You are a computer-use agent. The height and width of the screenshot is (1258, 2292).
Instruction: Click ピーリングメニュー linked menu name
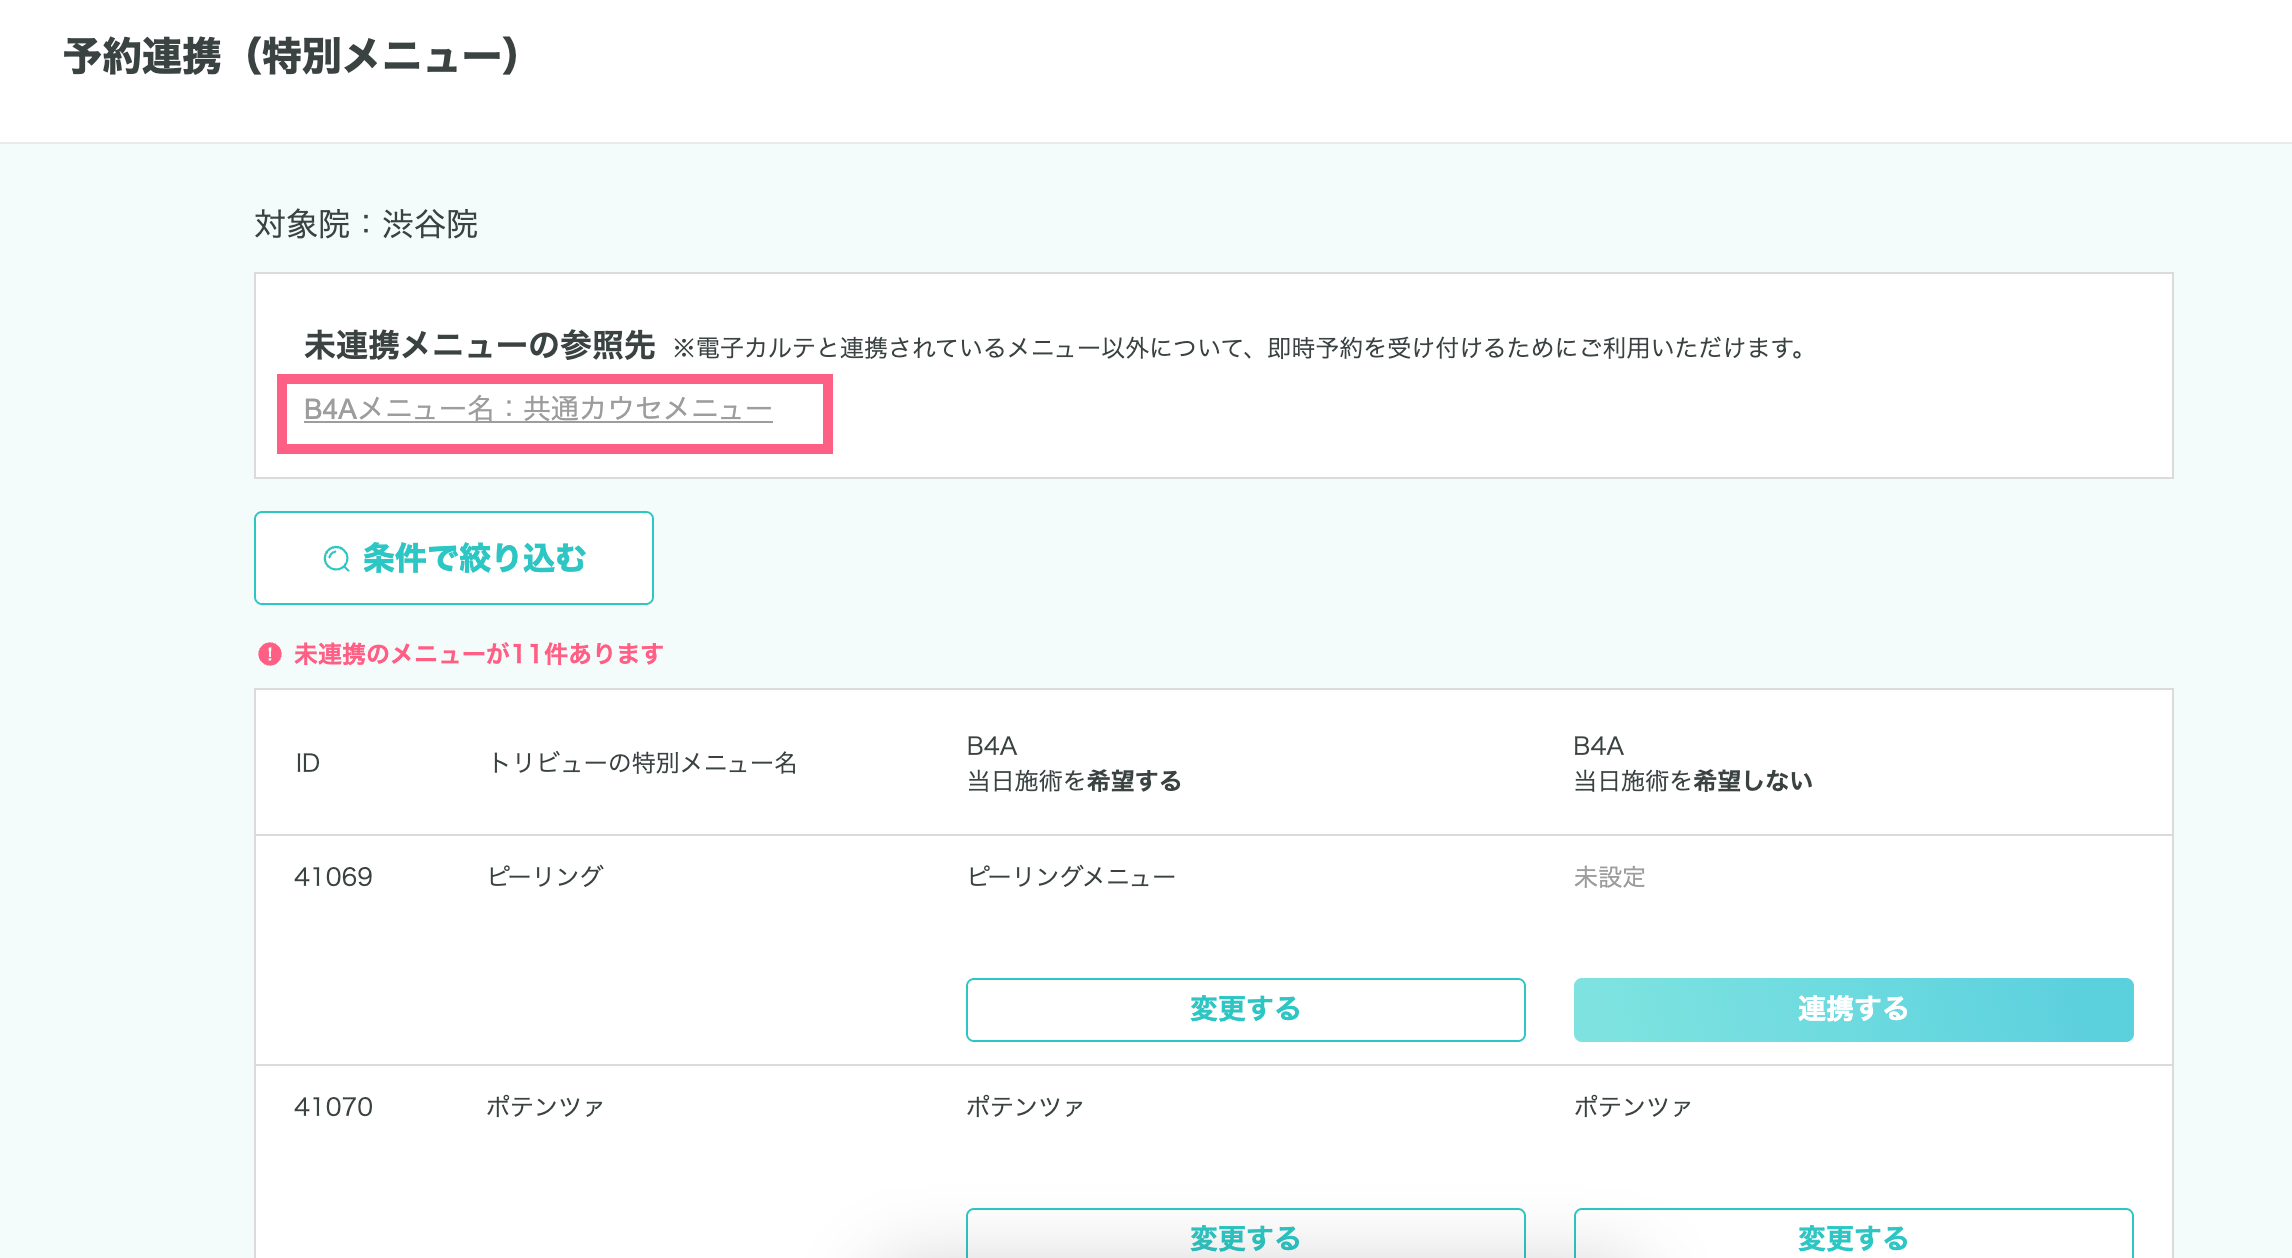[x=1070, y=877]
